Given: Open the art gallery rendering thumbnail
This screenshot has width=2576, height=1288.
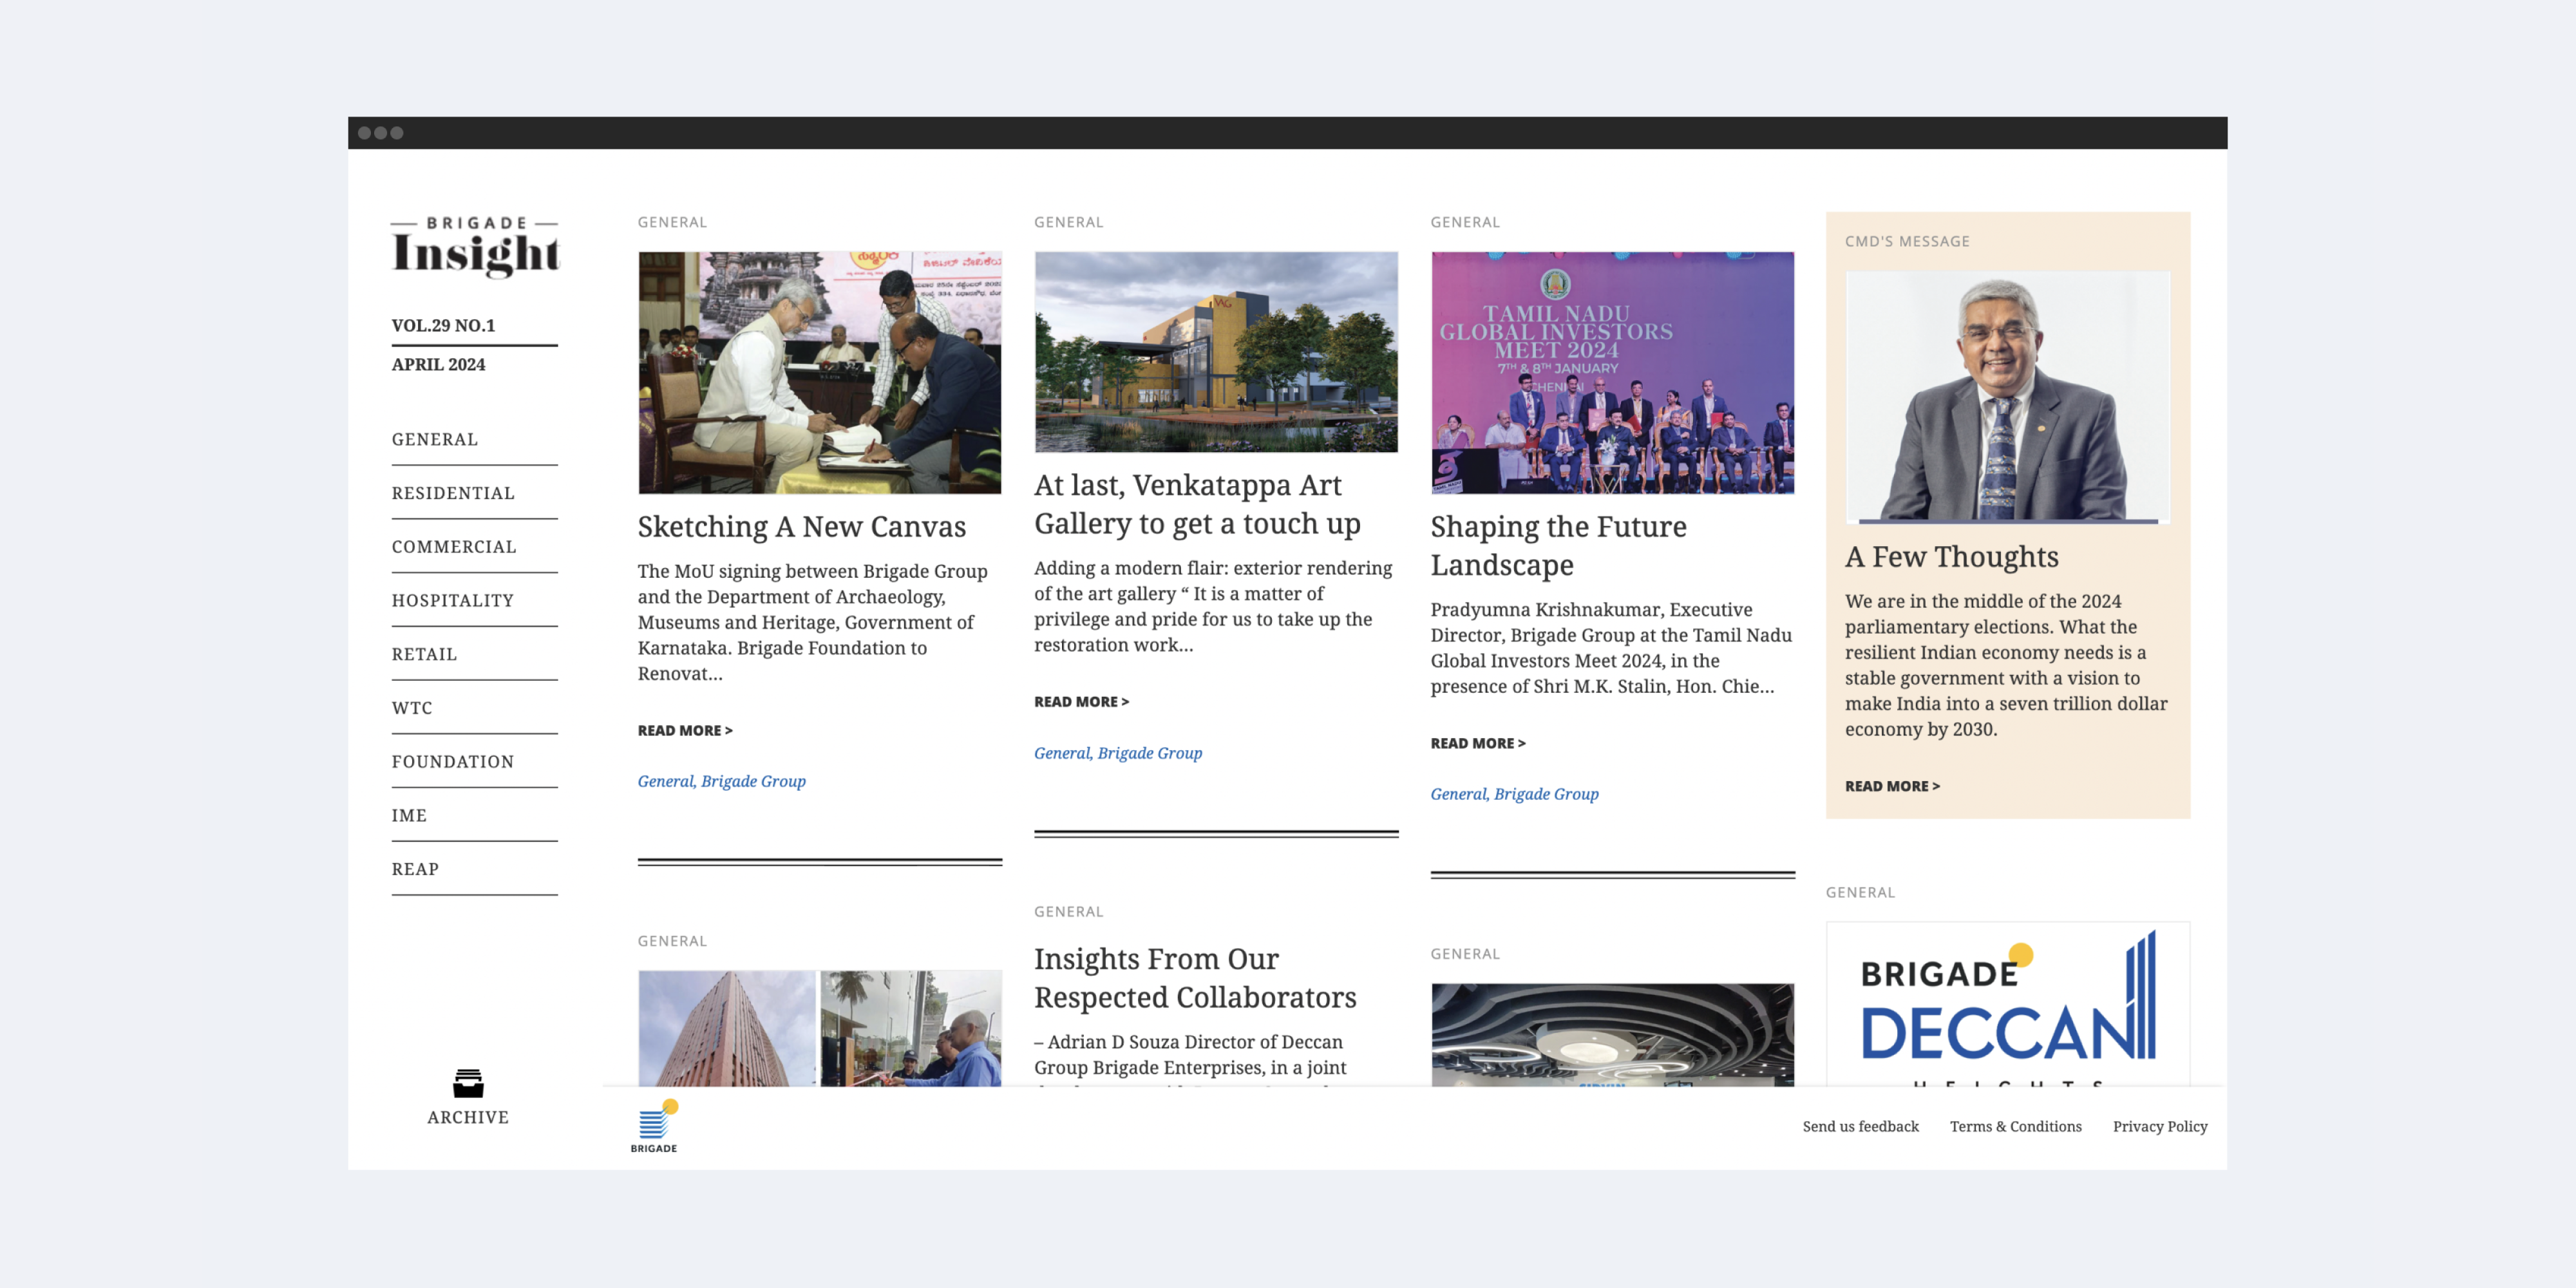Looking at the screenshot, I should click(x=1216, y=351).
